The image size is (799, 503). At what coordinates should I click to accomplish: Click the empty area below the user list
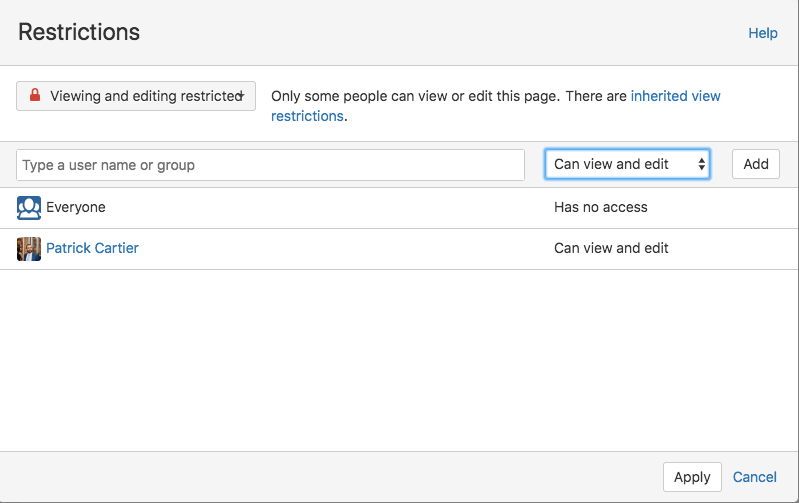(x=400, y=360)
